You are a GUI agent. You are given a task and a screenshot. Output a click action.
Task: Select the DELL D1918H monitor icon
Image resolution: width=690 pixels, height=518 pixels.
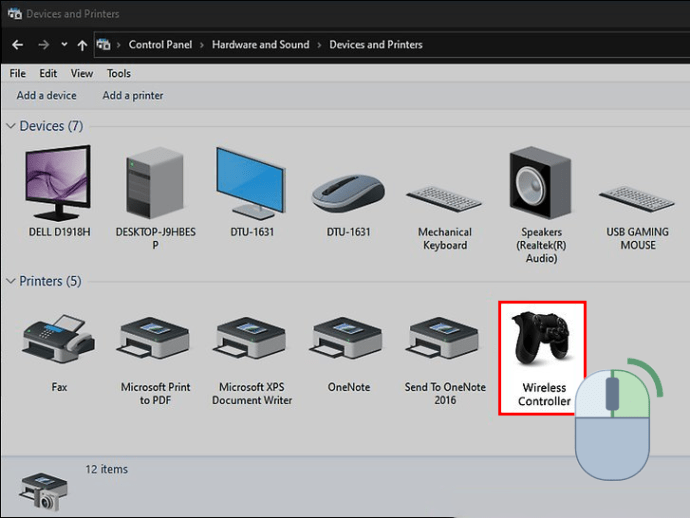pos(58,183)
